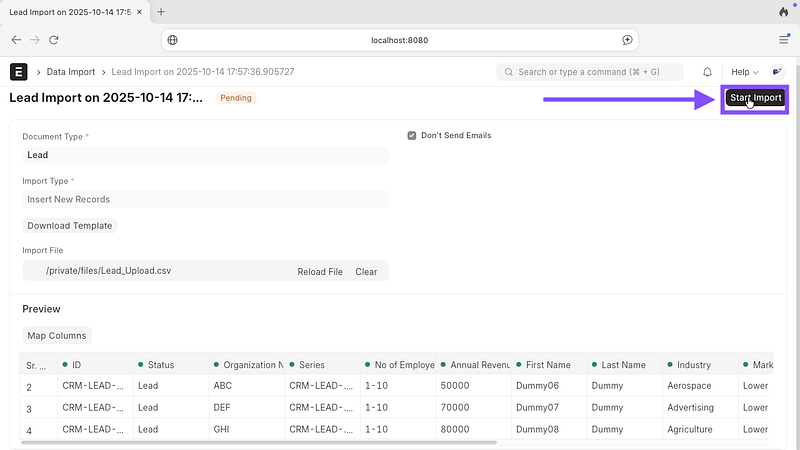Open the notifications bell icon

pyautogui.click(x=708, y=72)
